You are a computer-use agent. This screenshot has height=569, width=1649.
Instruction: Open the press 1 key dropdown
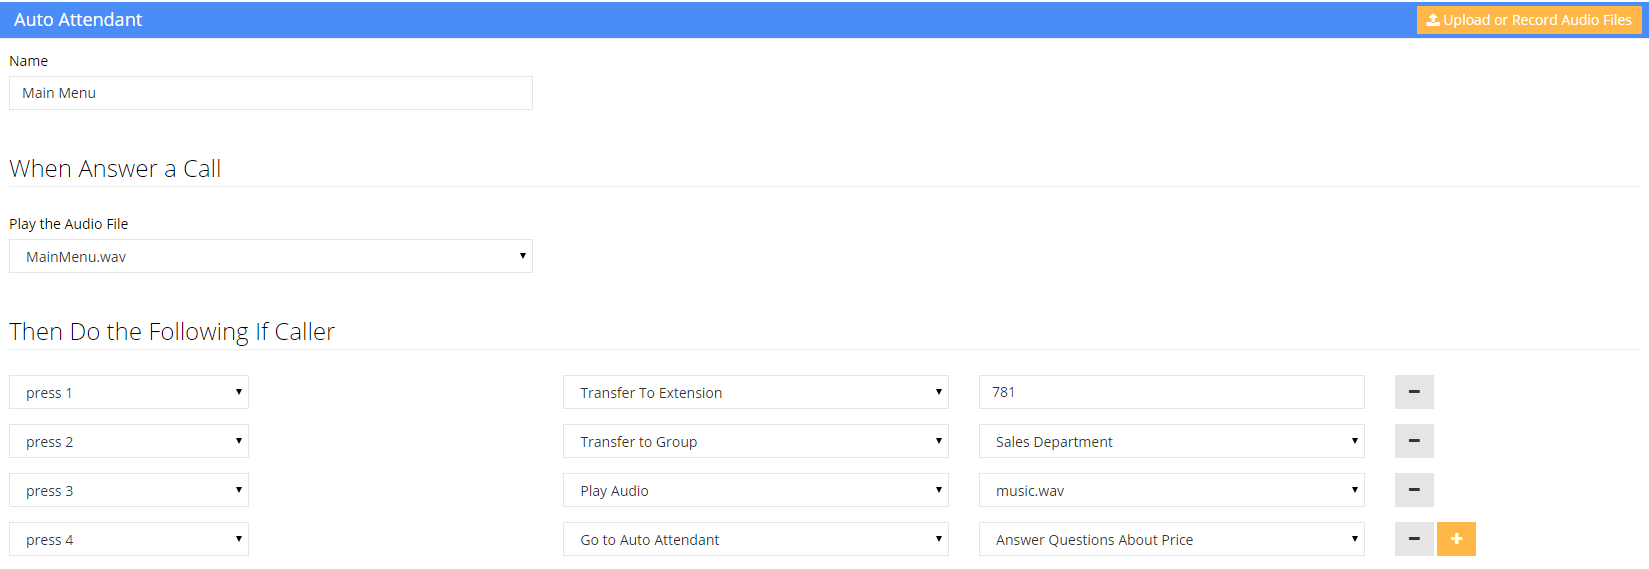tap(129, 392)
